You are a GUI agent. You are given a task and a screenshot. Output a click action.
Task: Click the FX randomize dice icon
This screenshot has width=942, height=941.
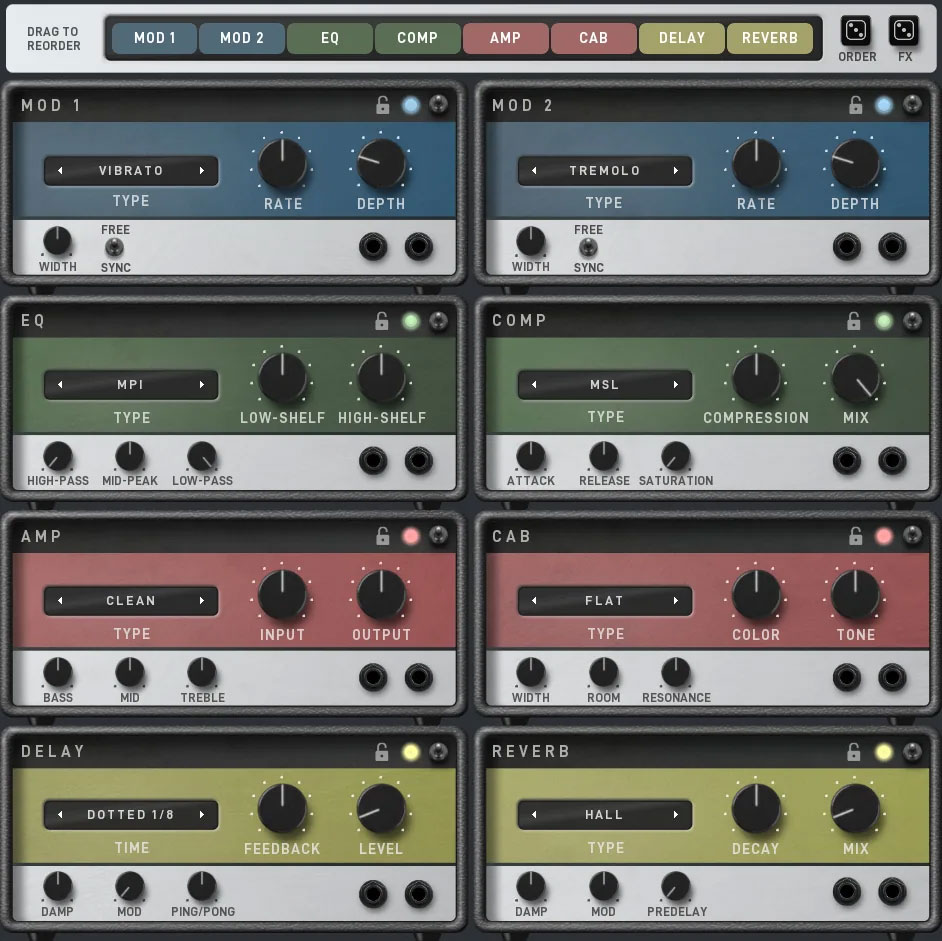click(x=903, y=29)
